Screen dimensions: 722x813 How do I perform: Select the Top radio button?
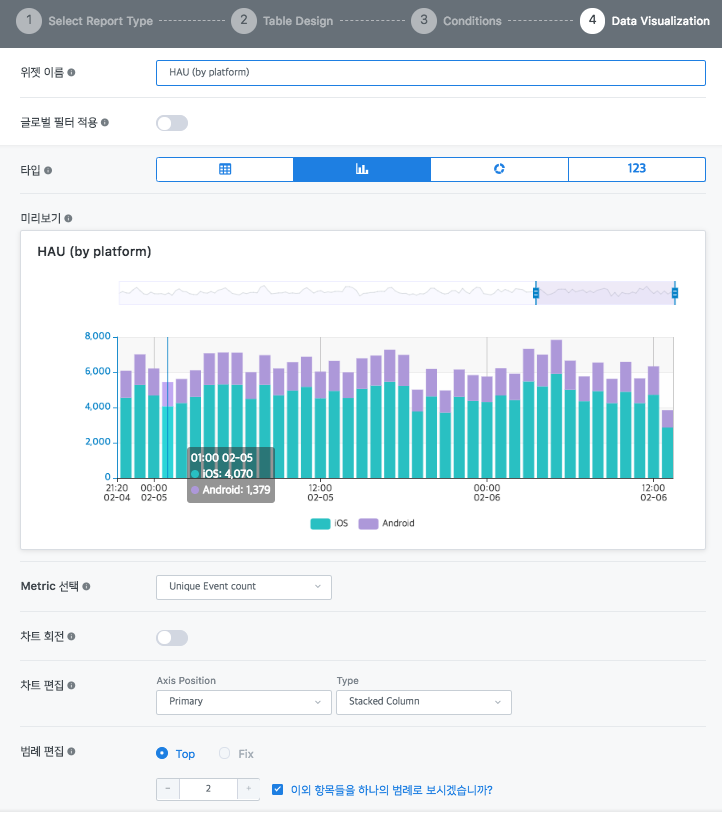(162, 753)
